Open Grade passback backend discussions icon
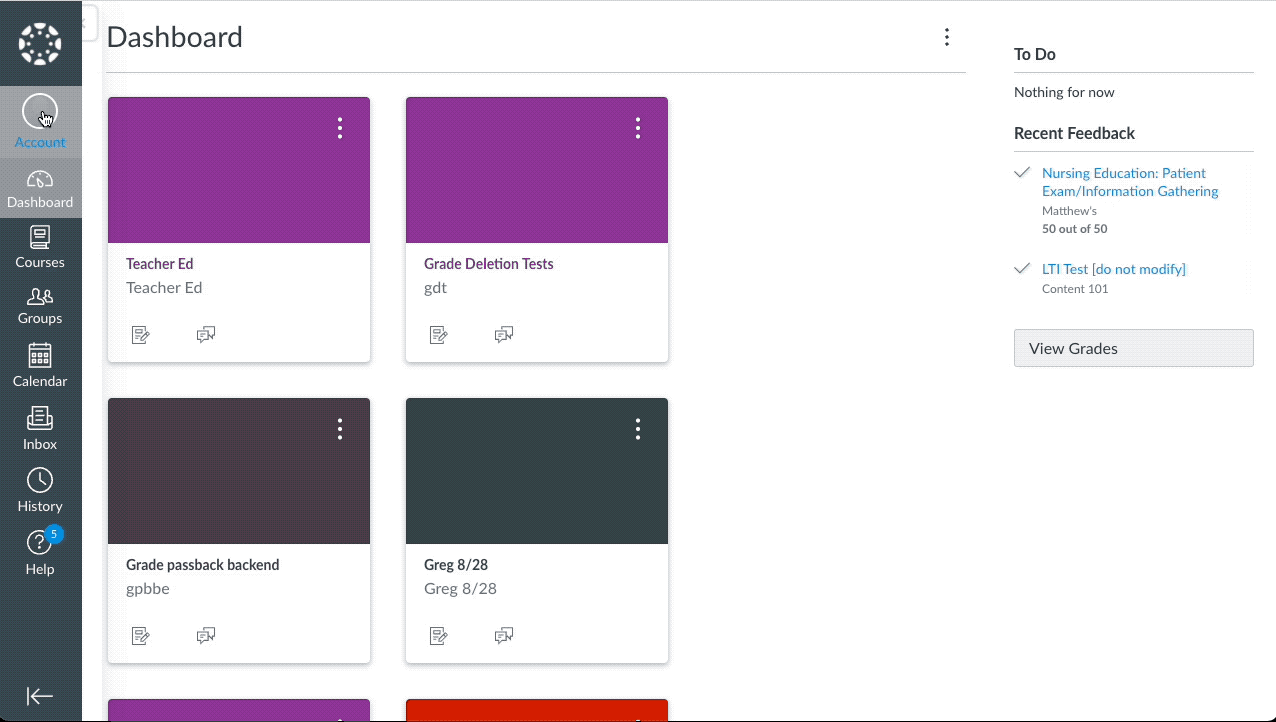The height and width of the screenshot is (722, 1276). tap(206, 636)
